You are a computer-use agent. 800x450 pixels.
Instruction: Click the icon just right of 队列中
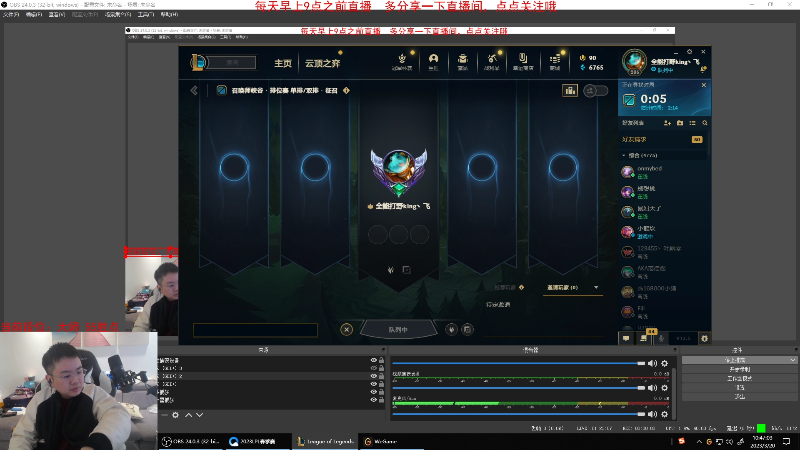point(452,330)
